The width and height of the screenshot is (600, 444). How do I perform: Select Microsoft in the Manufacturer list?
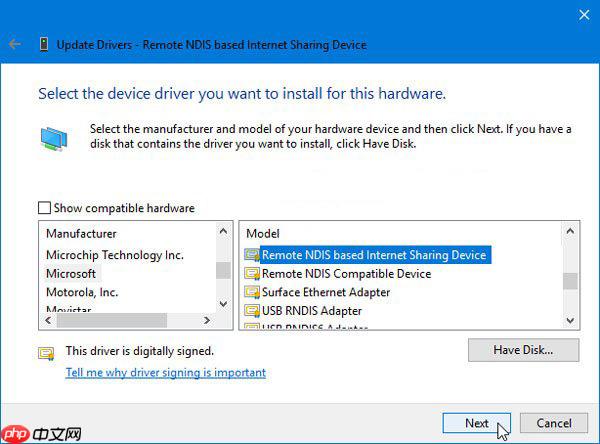[71, 274]
